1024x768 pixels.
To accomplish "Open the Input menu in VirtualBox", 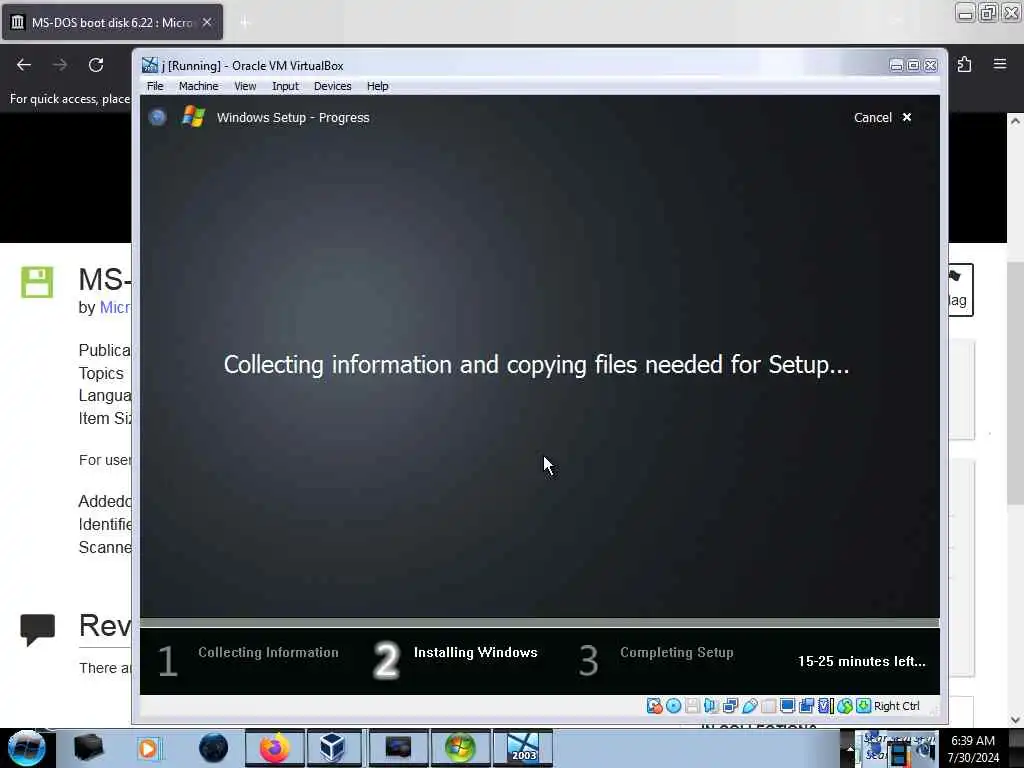I will (285, 86).
